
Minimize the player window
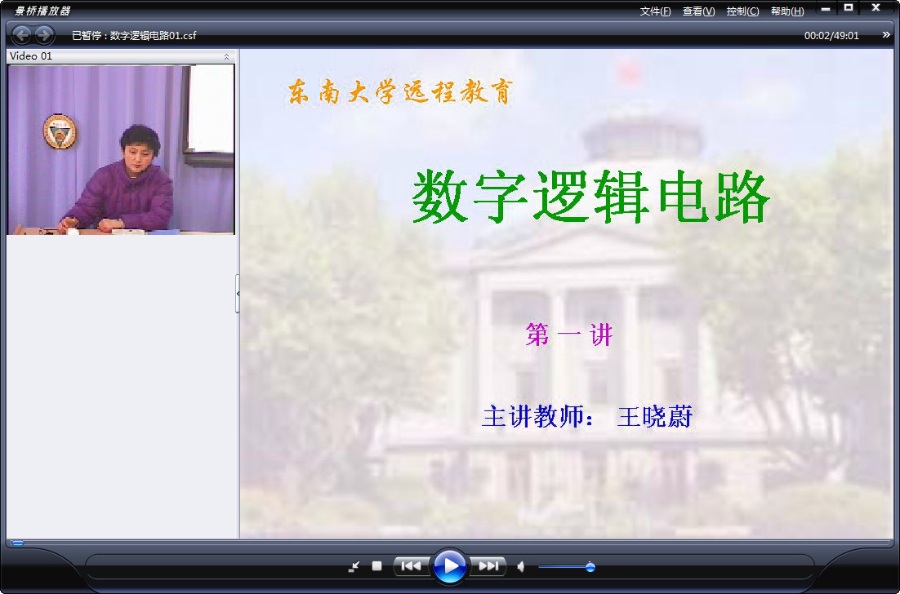coord(825,9)
